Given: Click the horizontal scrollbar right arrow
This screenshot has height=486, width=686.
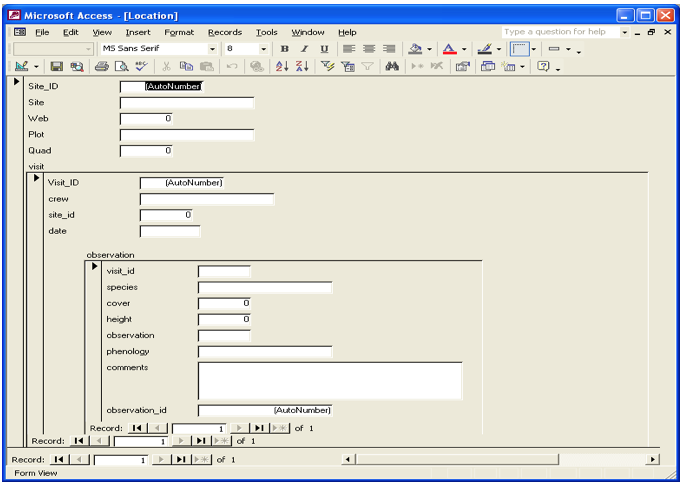Looking at the screenshot, I should pos(652,459).
